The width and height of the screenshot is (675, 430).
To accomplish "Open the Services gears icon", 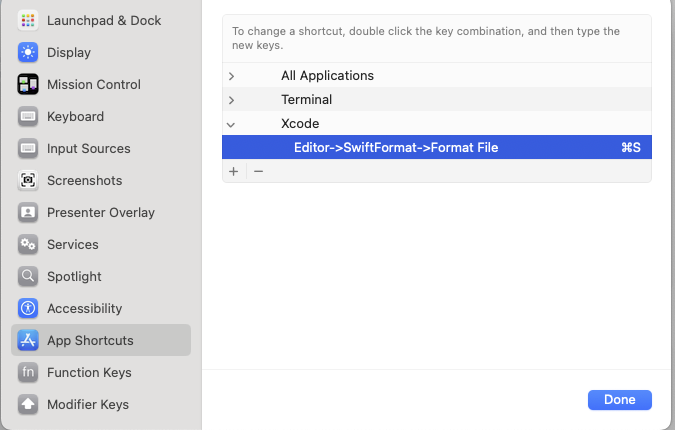I will pos(28,244).
